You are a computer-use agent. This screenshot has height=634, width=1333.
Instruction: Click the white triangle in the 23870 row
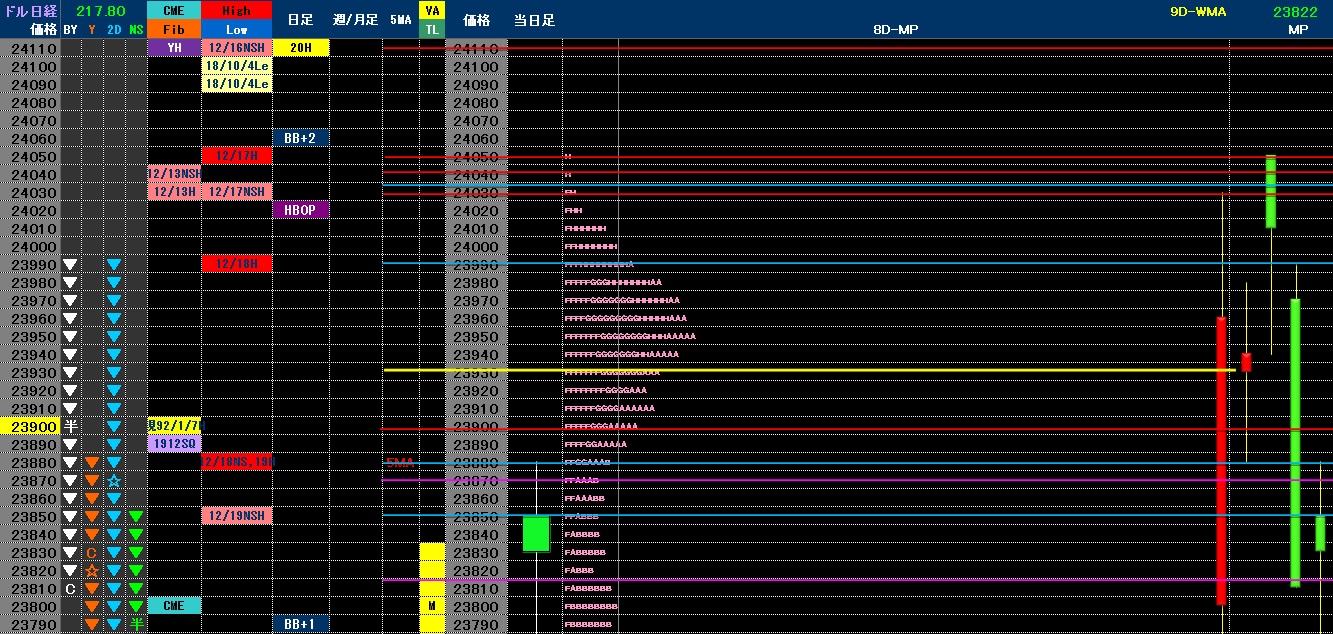pyautogui.click(x=70, y=481)
